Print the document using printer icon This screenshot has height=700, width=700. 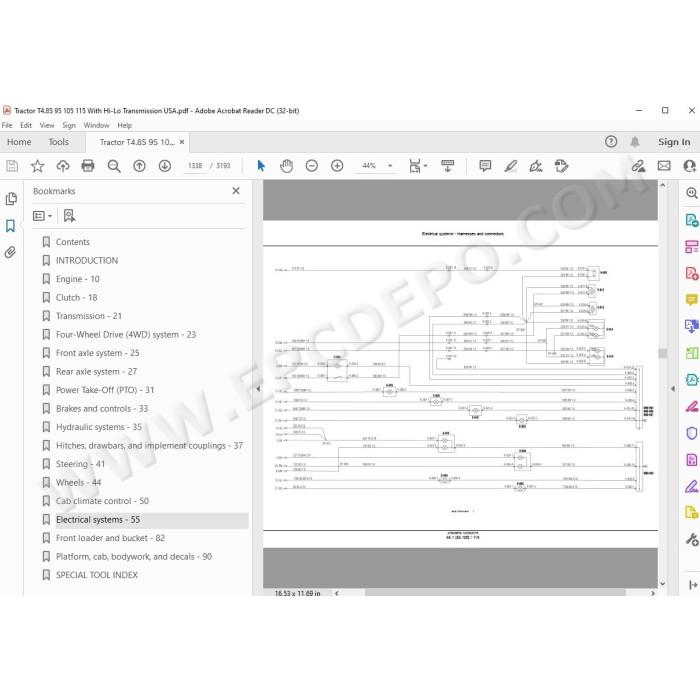(x=88, y=166)
